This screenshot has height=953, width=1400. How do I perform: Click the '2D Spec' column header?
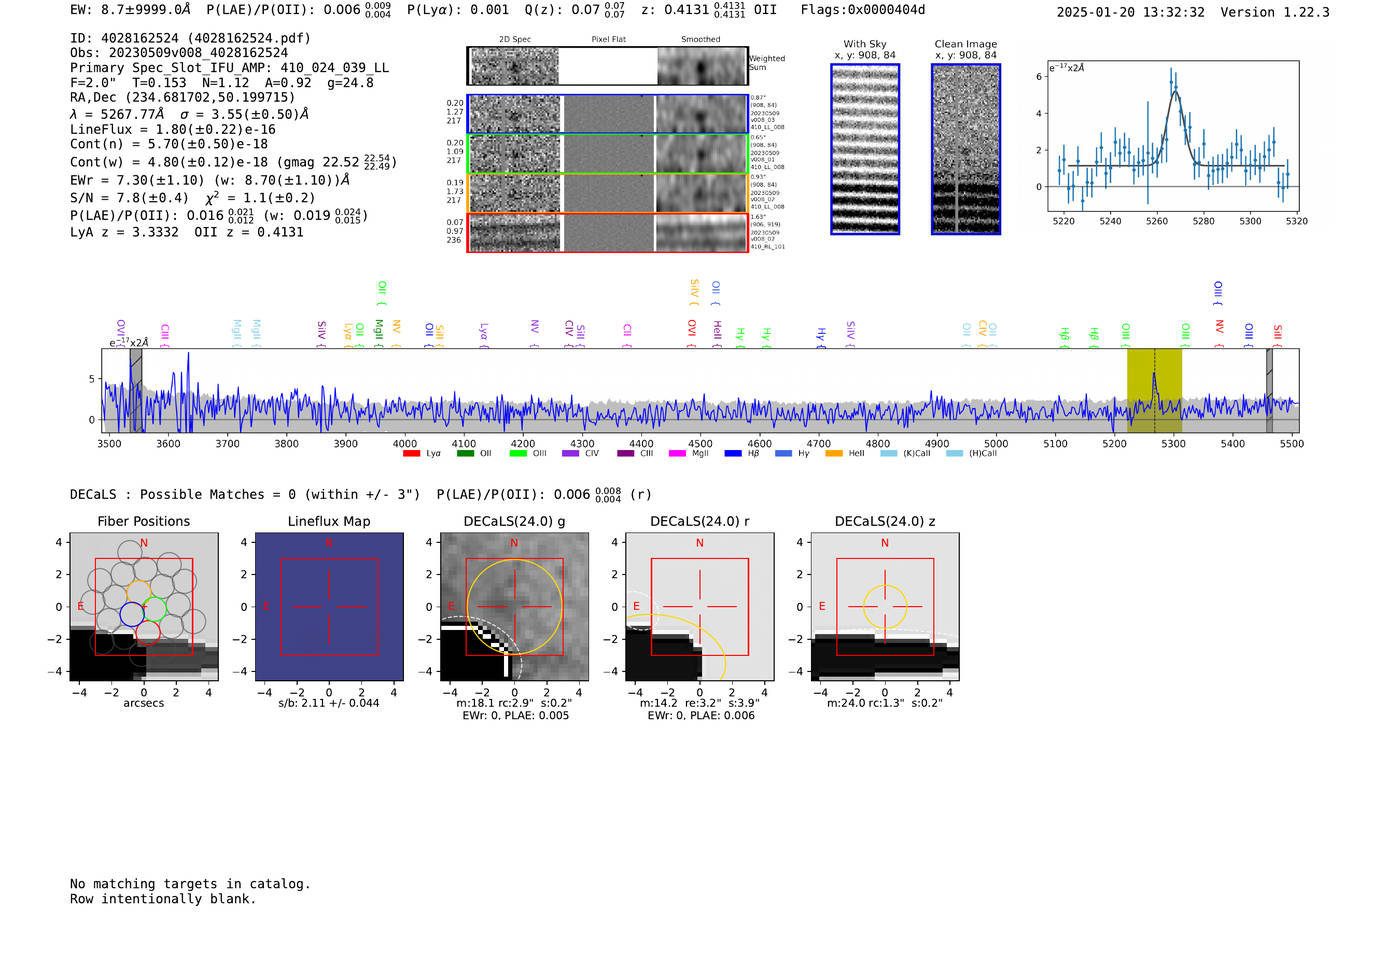[x=515, y=40]
